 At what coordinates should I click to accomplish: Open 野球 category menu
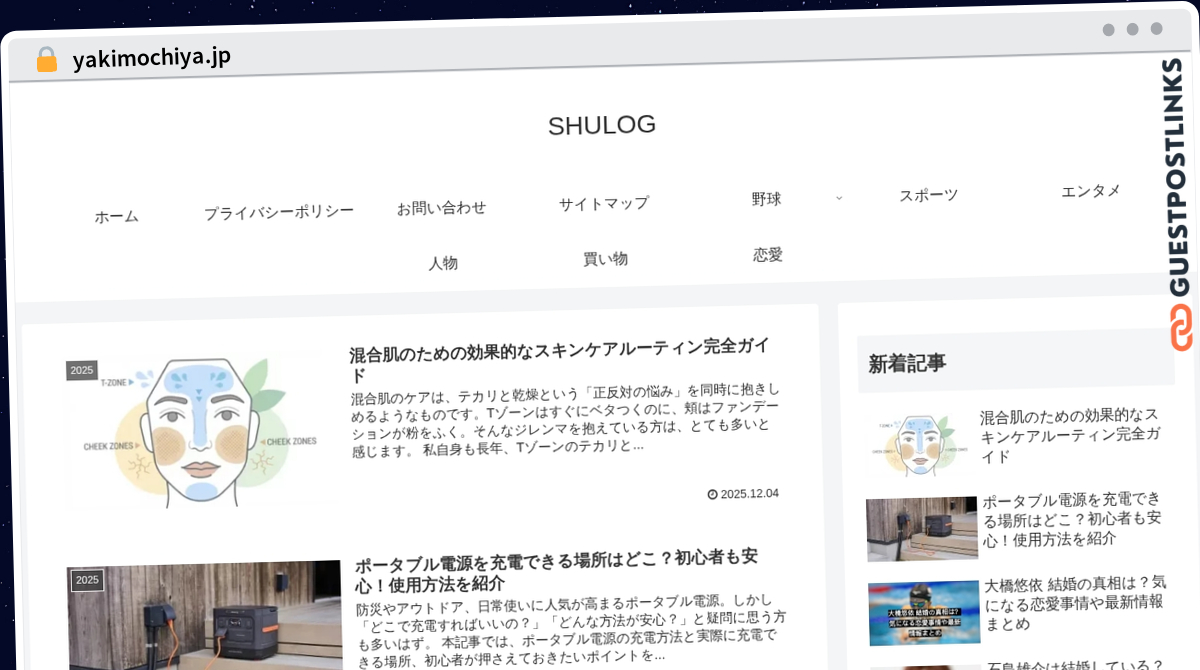pyautogui.click(x=766, y=199)
